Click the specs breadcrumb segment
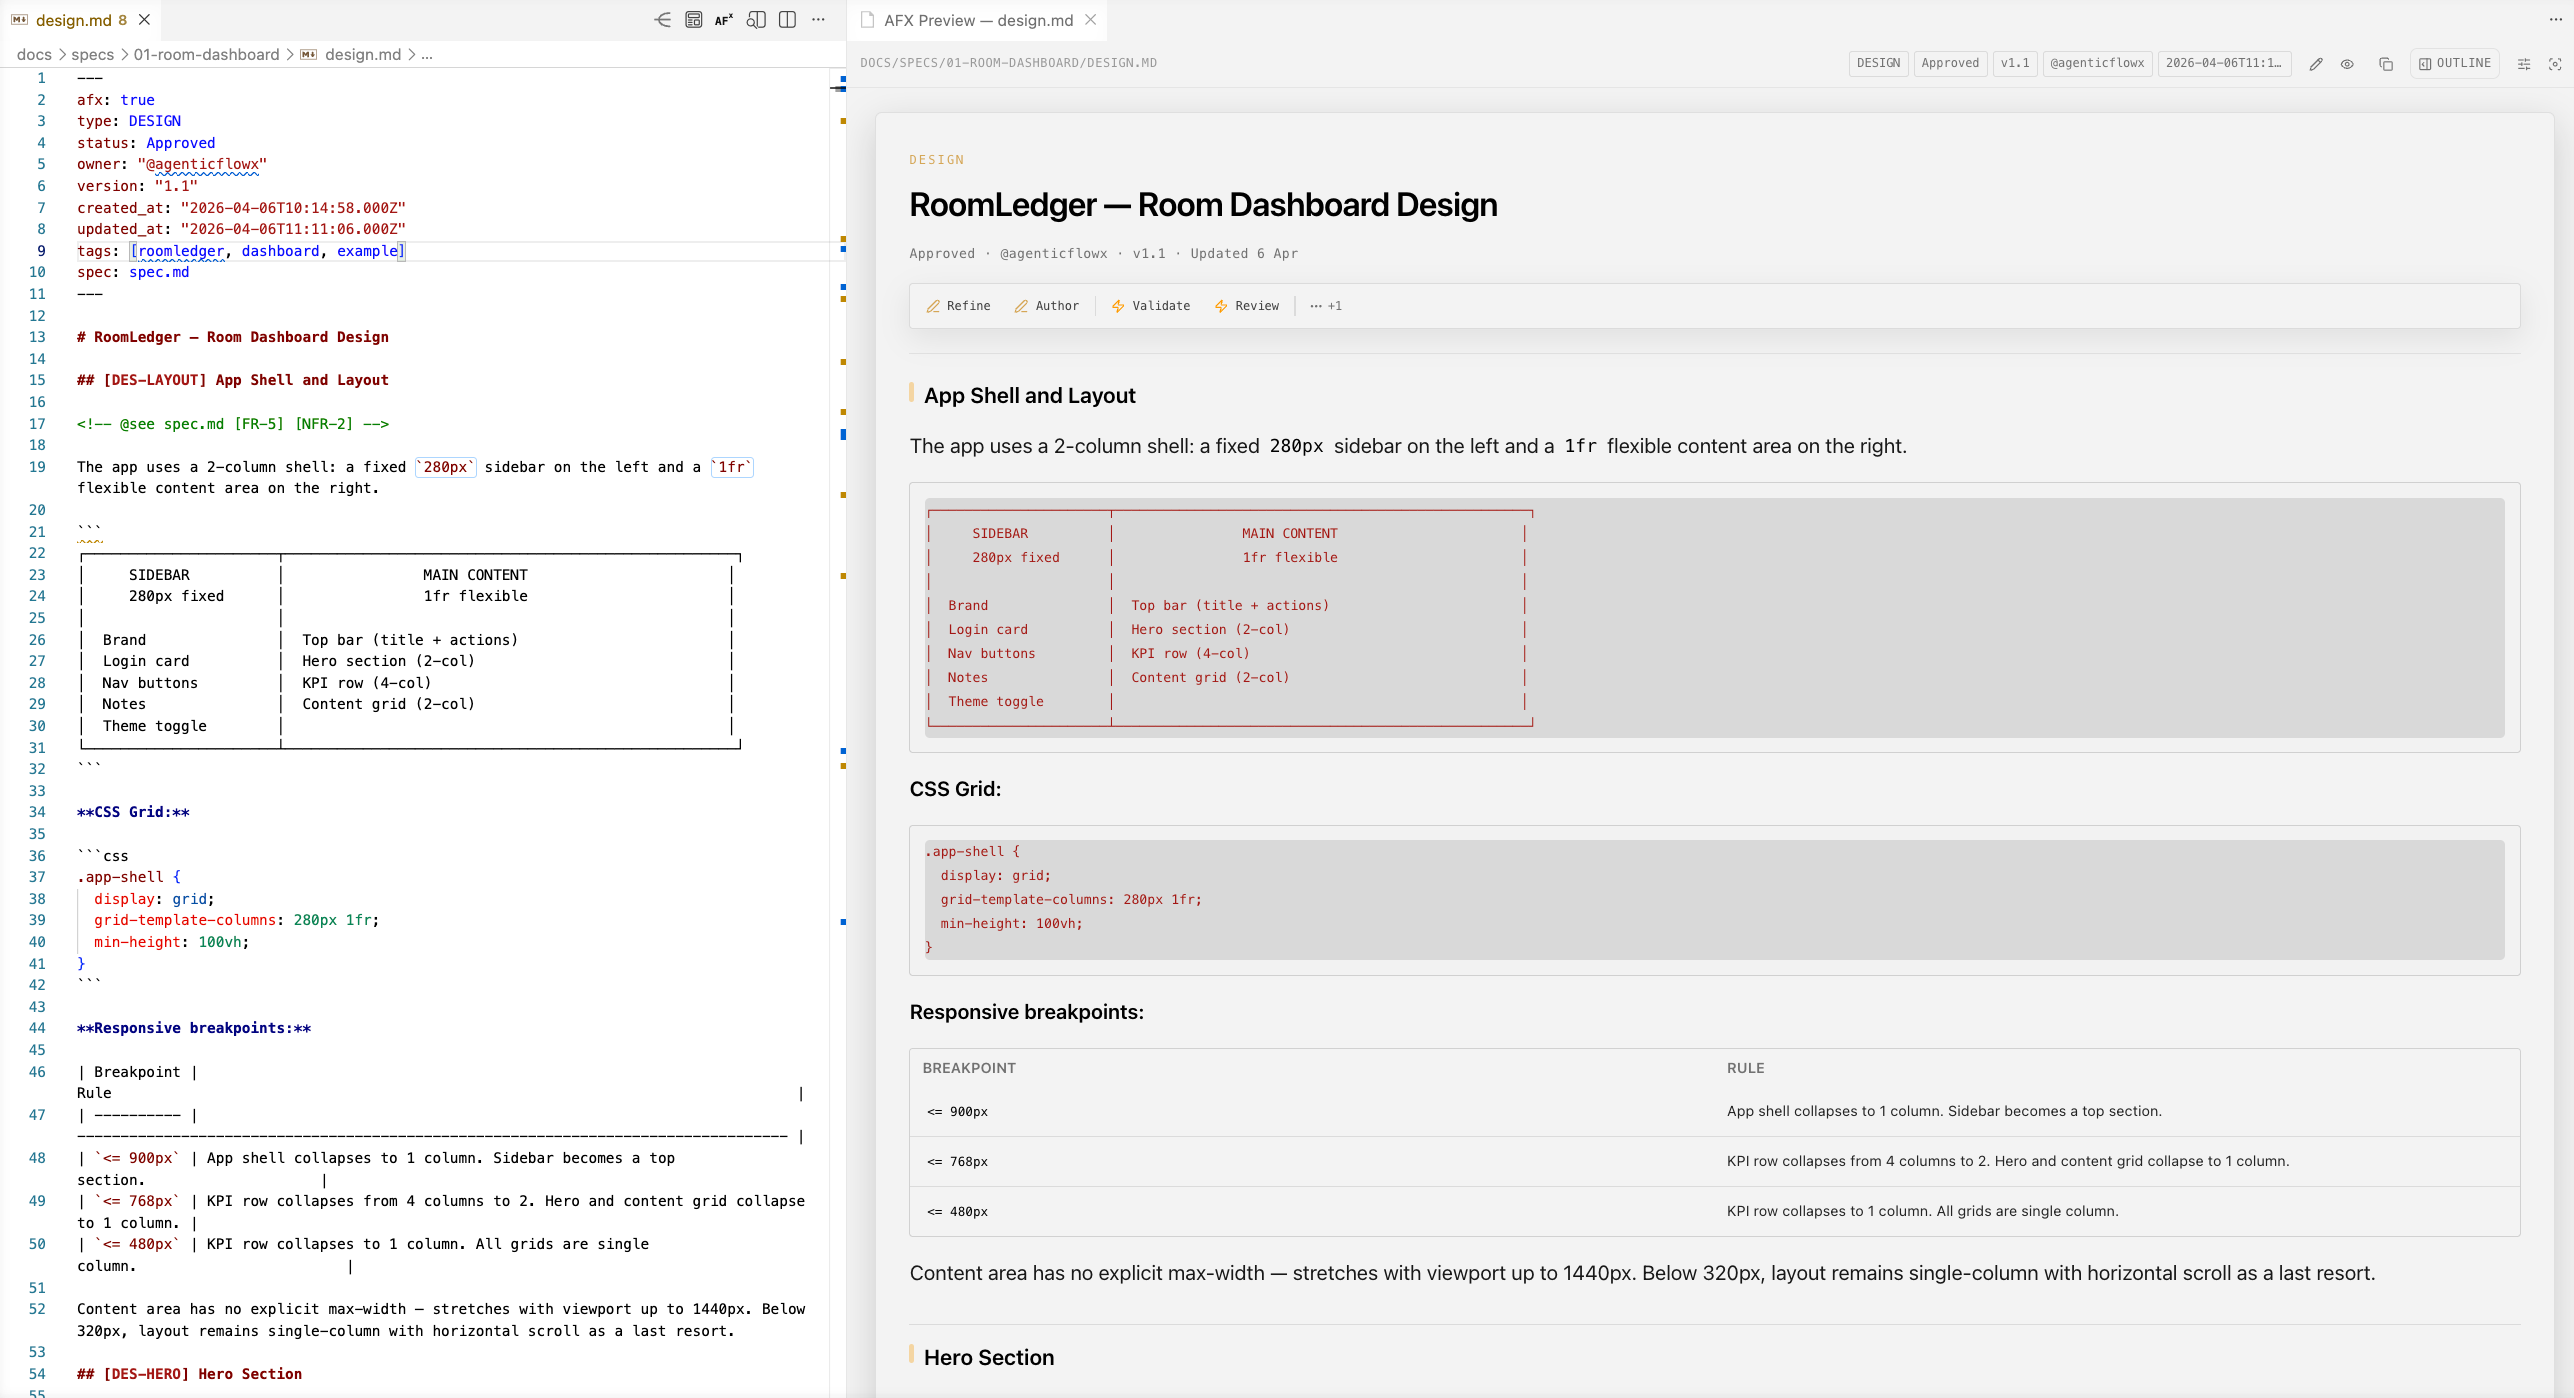Screen dimensions: 2574x1398 [92, 54]
